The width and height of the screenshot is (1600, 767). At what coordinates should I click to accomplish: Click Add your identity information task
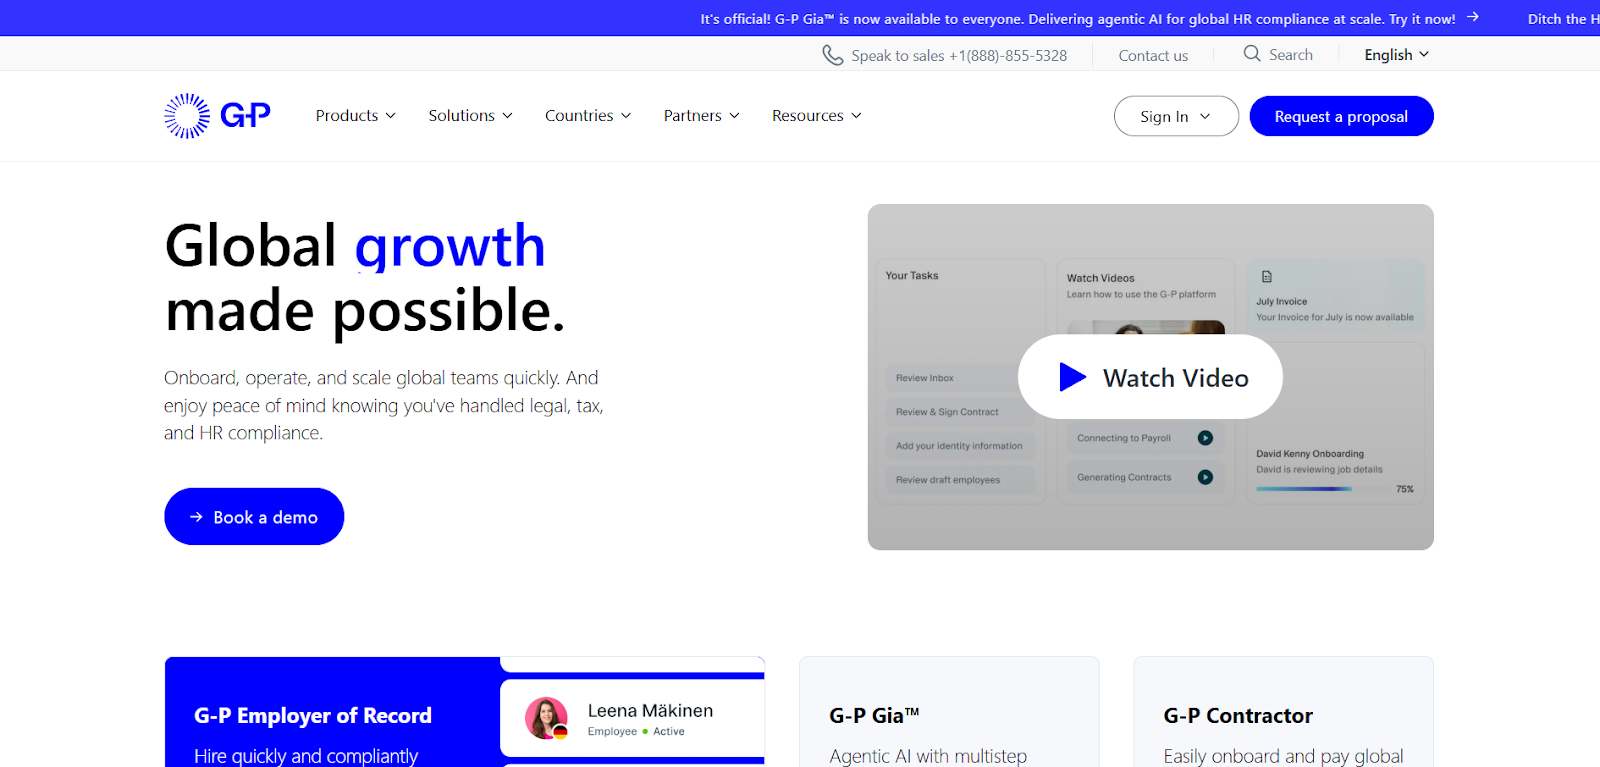pyautogui.click(x=959, y=446)
